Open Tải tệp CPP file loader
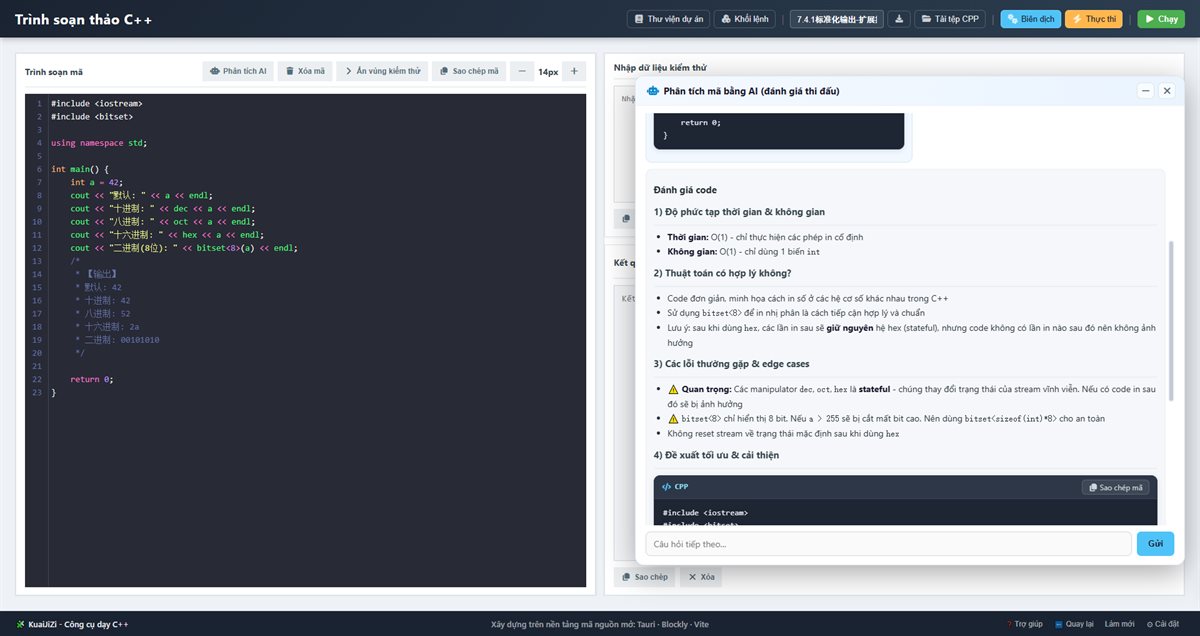 pyautogui.click(x=951, y=19)
